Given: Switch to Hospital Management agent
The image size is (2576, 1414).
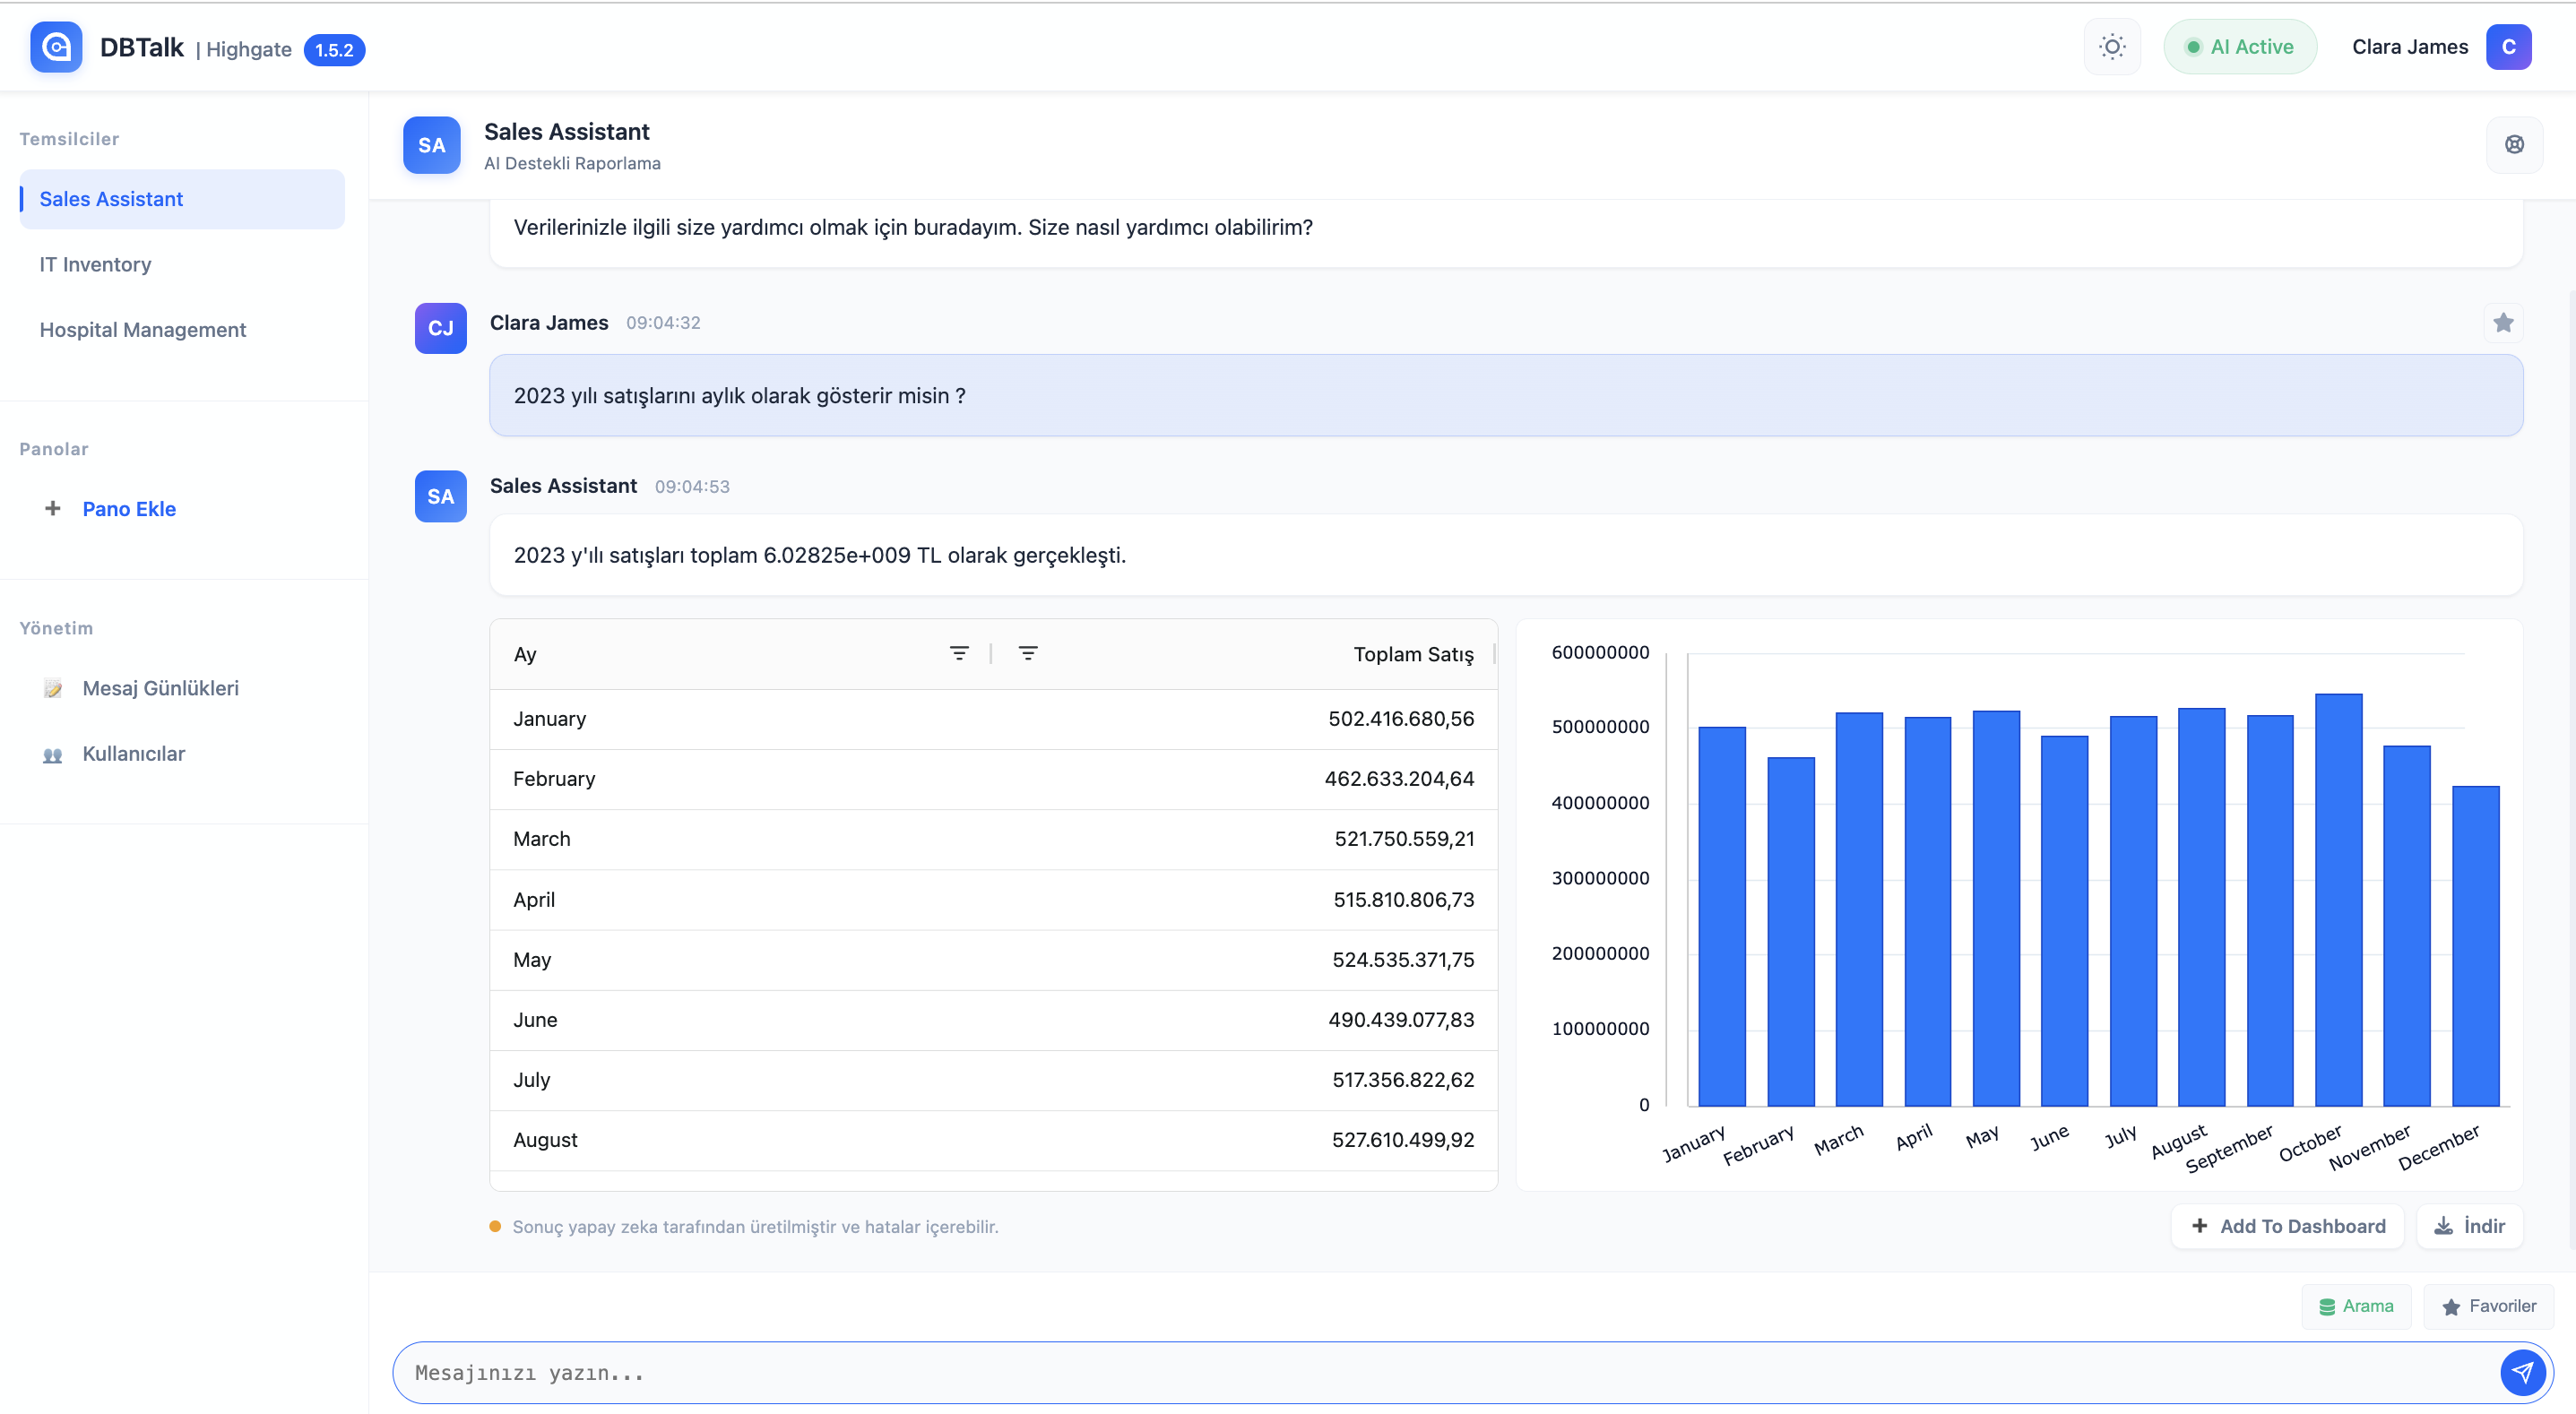Looking at the screenshot, I should point(142,330).
